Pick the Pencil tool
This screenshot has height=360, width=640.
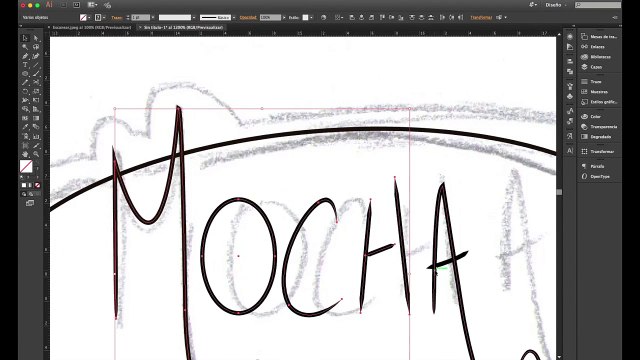pos(25,82)
